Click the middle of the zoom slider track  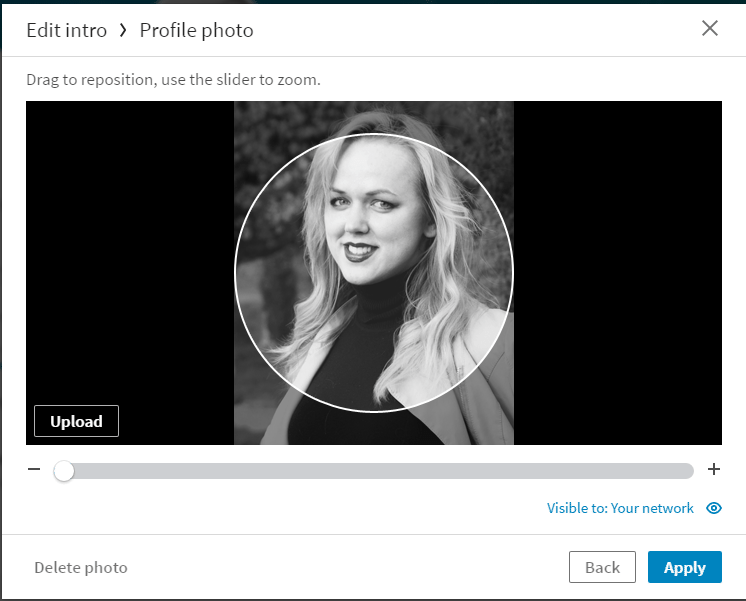coord(374,471)
